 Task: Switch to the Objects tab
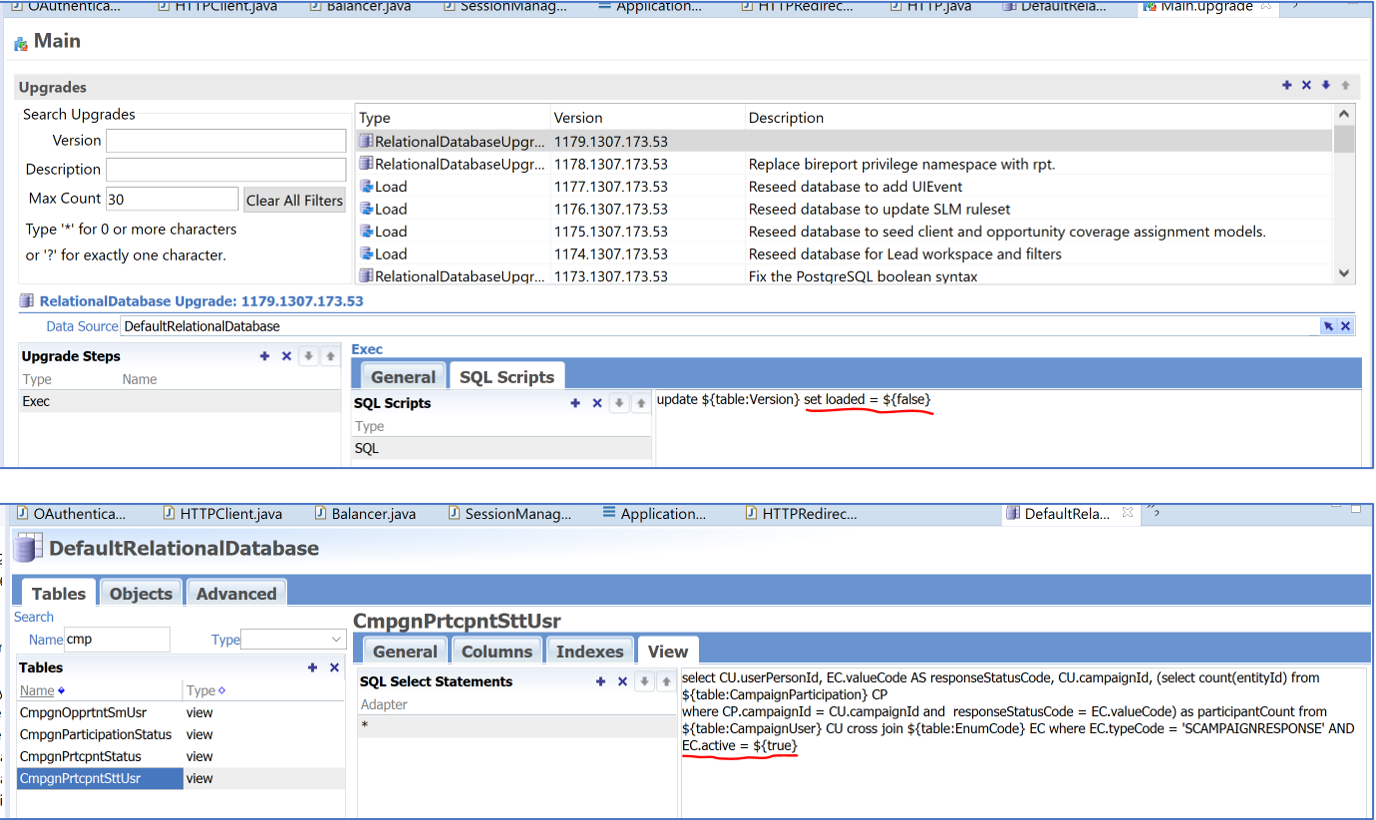[x=141, y=593]
